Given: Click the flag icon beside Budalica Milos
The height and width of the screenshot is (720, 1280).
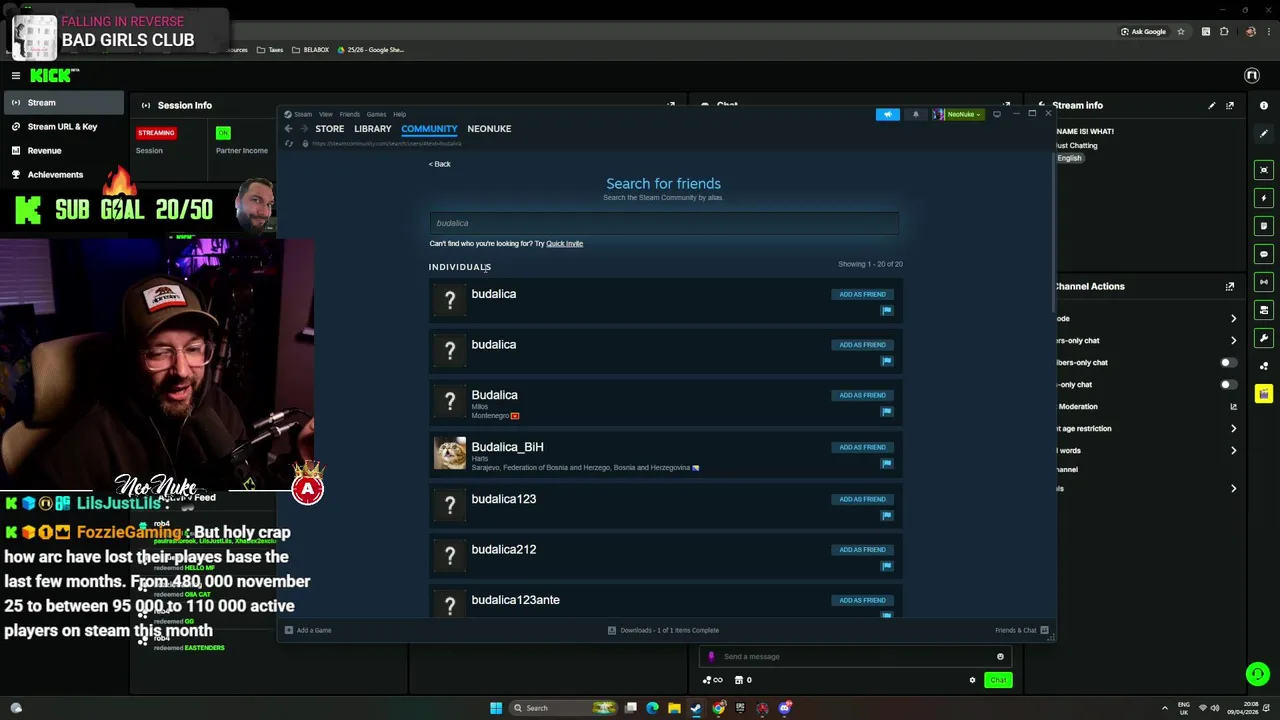Looking at the screenshot, I should coord(886,411).
